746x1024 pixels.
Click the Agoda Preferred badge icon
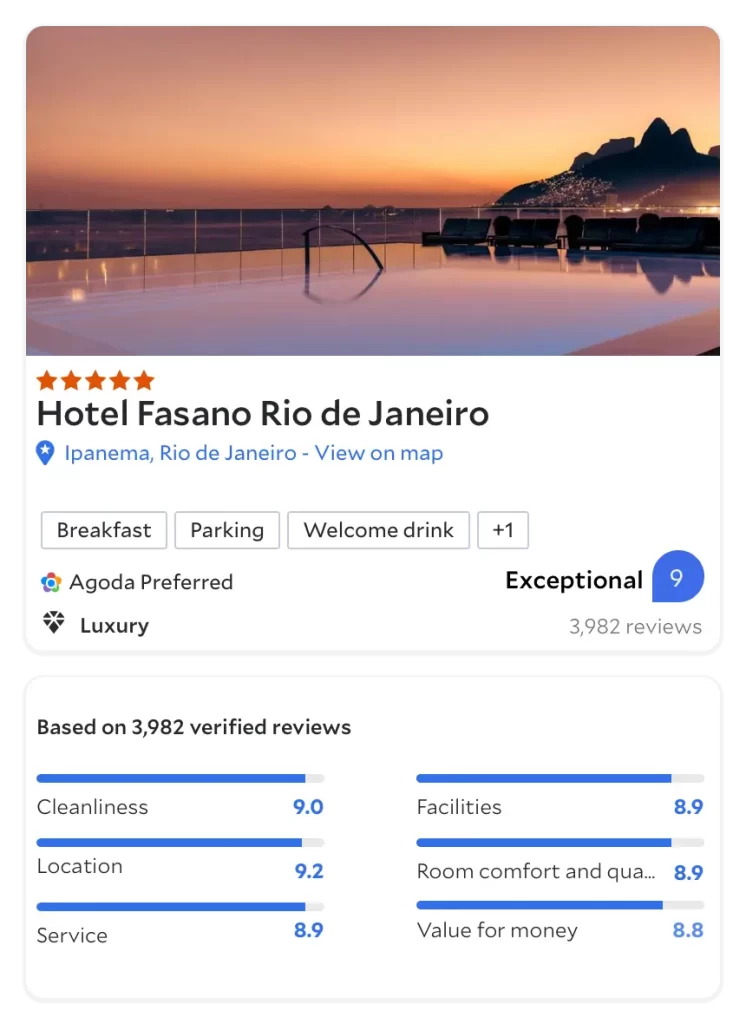click(51, 582)
